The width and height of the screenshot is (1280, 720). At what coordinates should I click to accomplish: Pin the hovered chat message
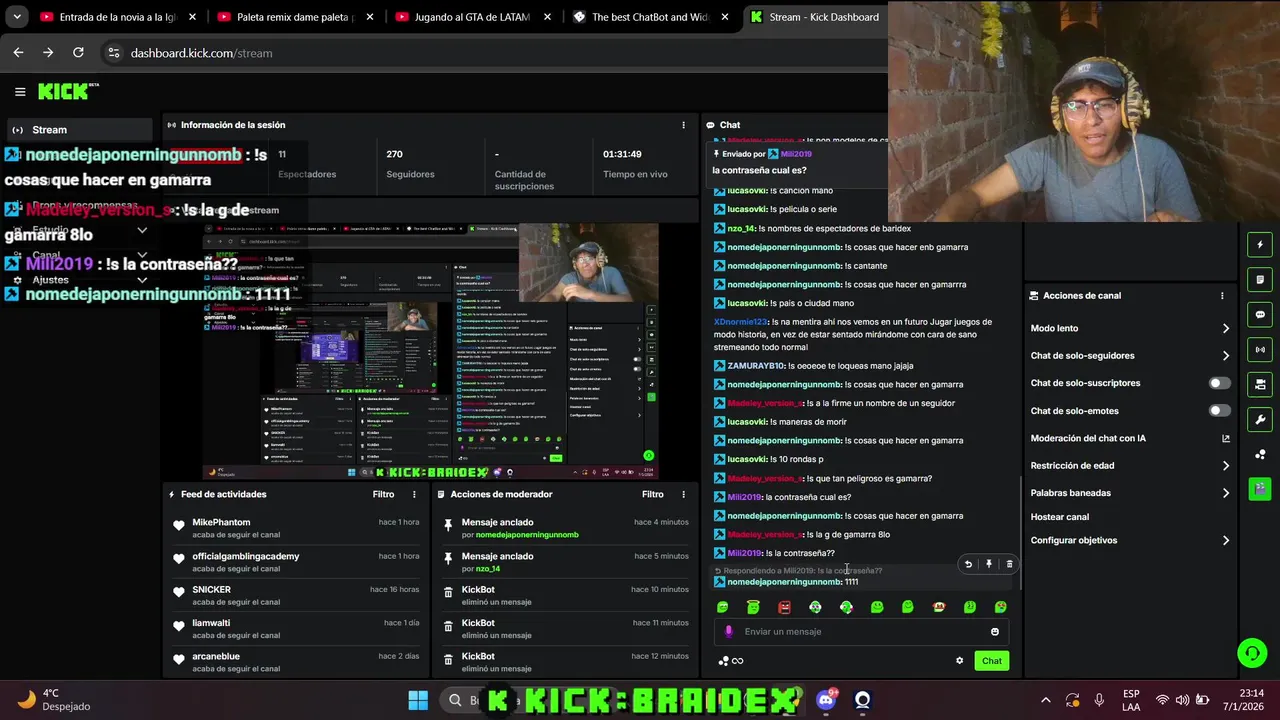[989, 564]
